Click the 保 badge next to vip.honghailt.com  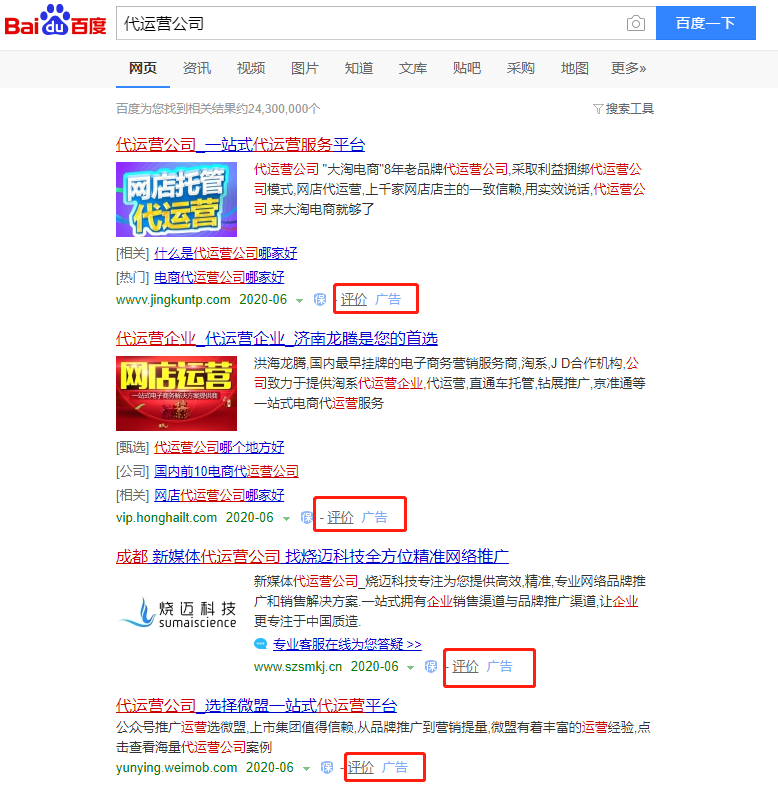[x=306, y=518]
